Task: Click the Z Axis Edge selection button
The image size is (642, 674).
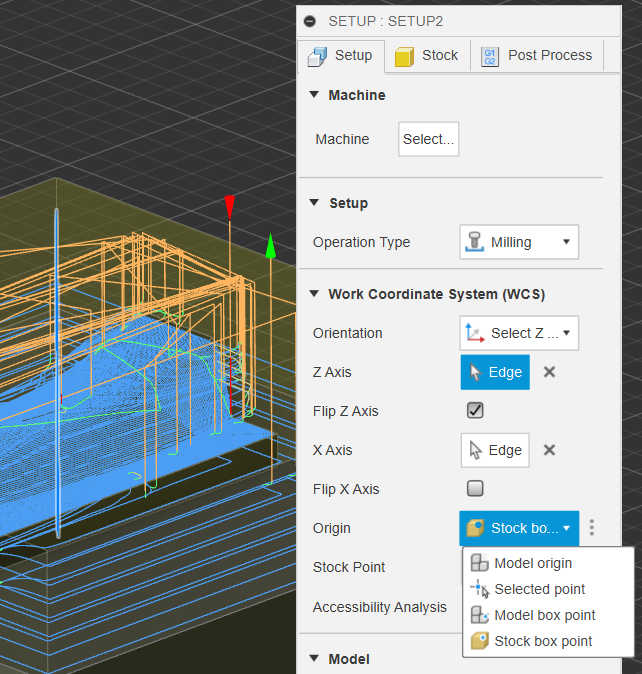Action: [x=495, y=372]
